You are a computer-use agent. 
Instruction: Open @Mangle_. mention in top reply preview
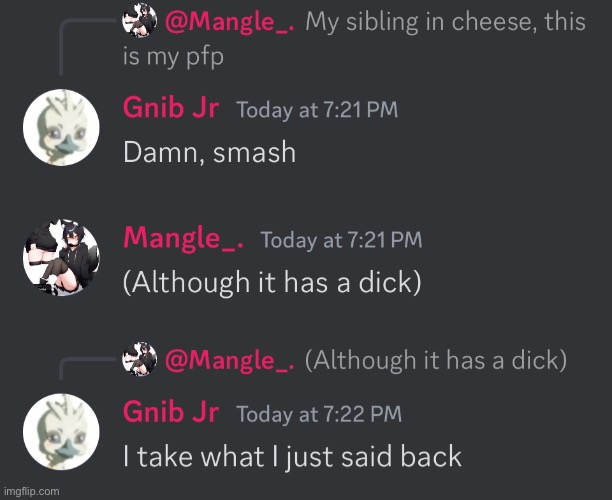tap(230, 22)
